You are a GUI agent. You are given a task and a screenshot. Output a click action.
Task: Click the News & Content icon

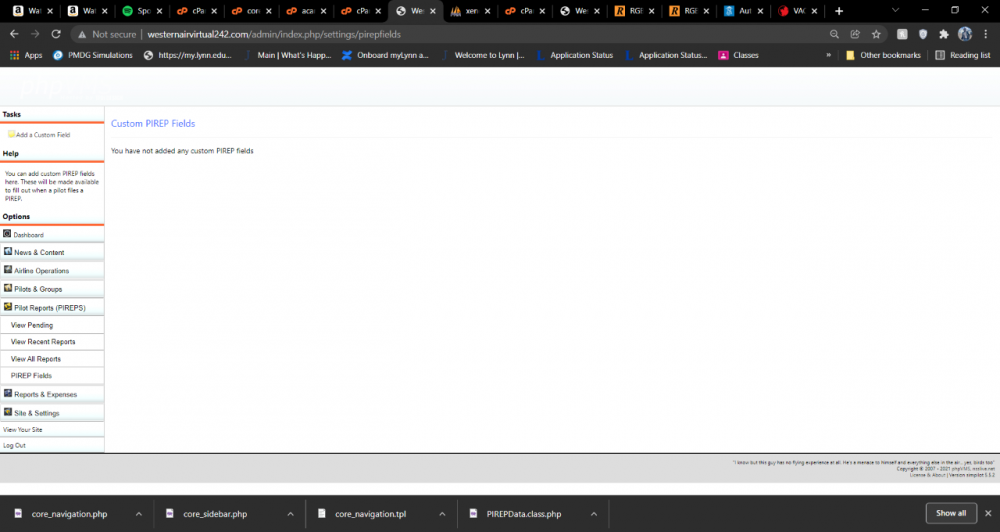pos(8,252)
